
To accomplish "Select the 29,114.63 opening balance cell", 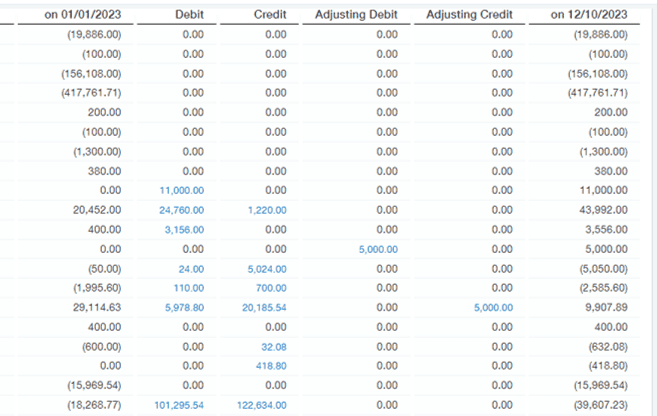I will 97,308.
